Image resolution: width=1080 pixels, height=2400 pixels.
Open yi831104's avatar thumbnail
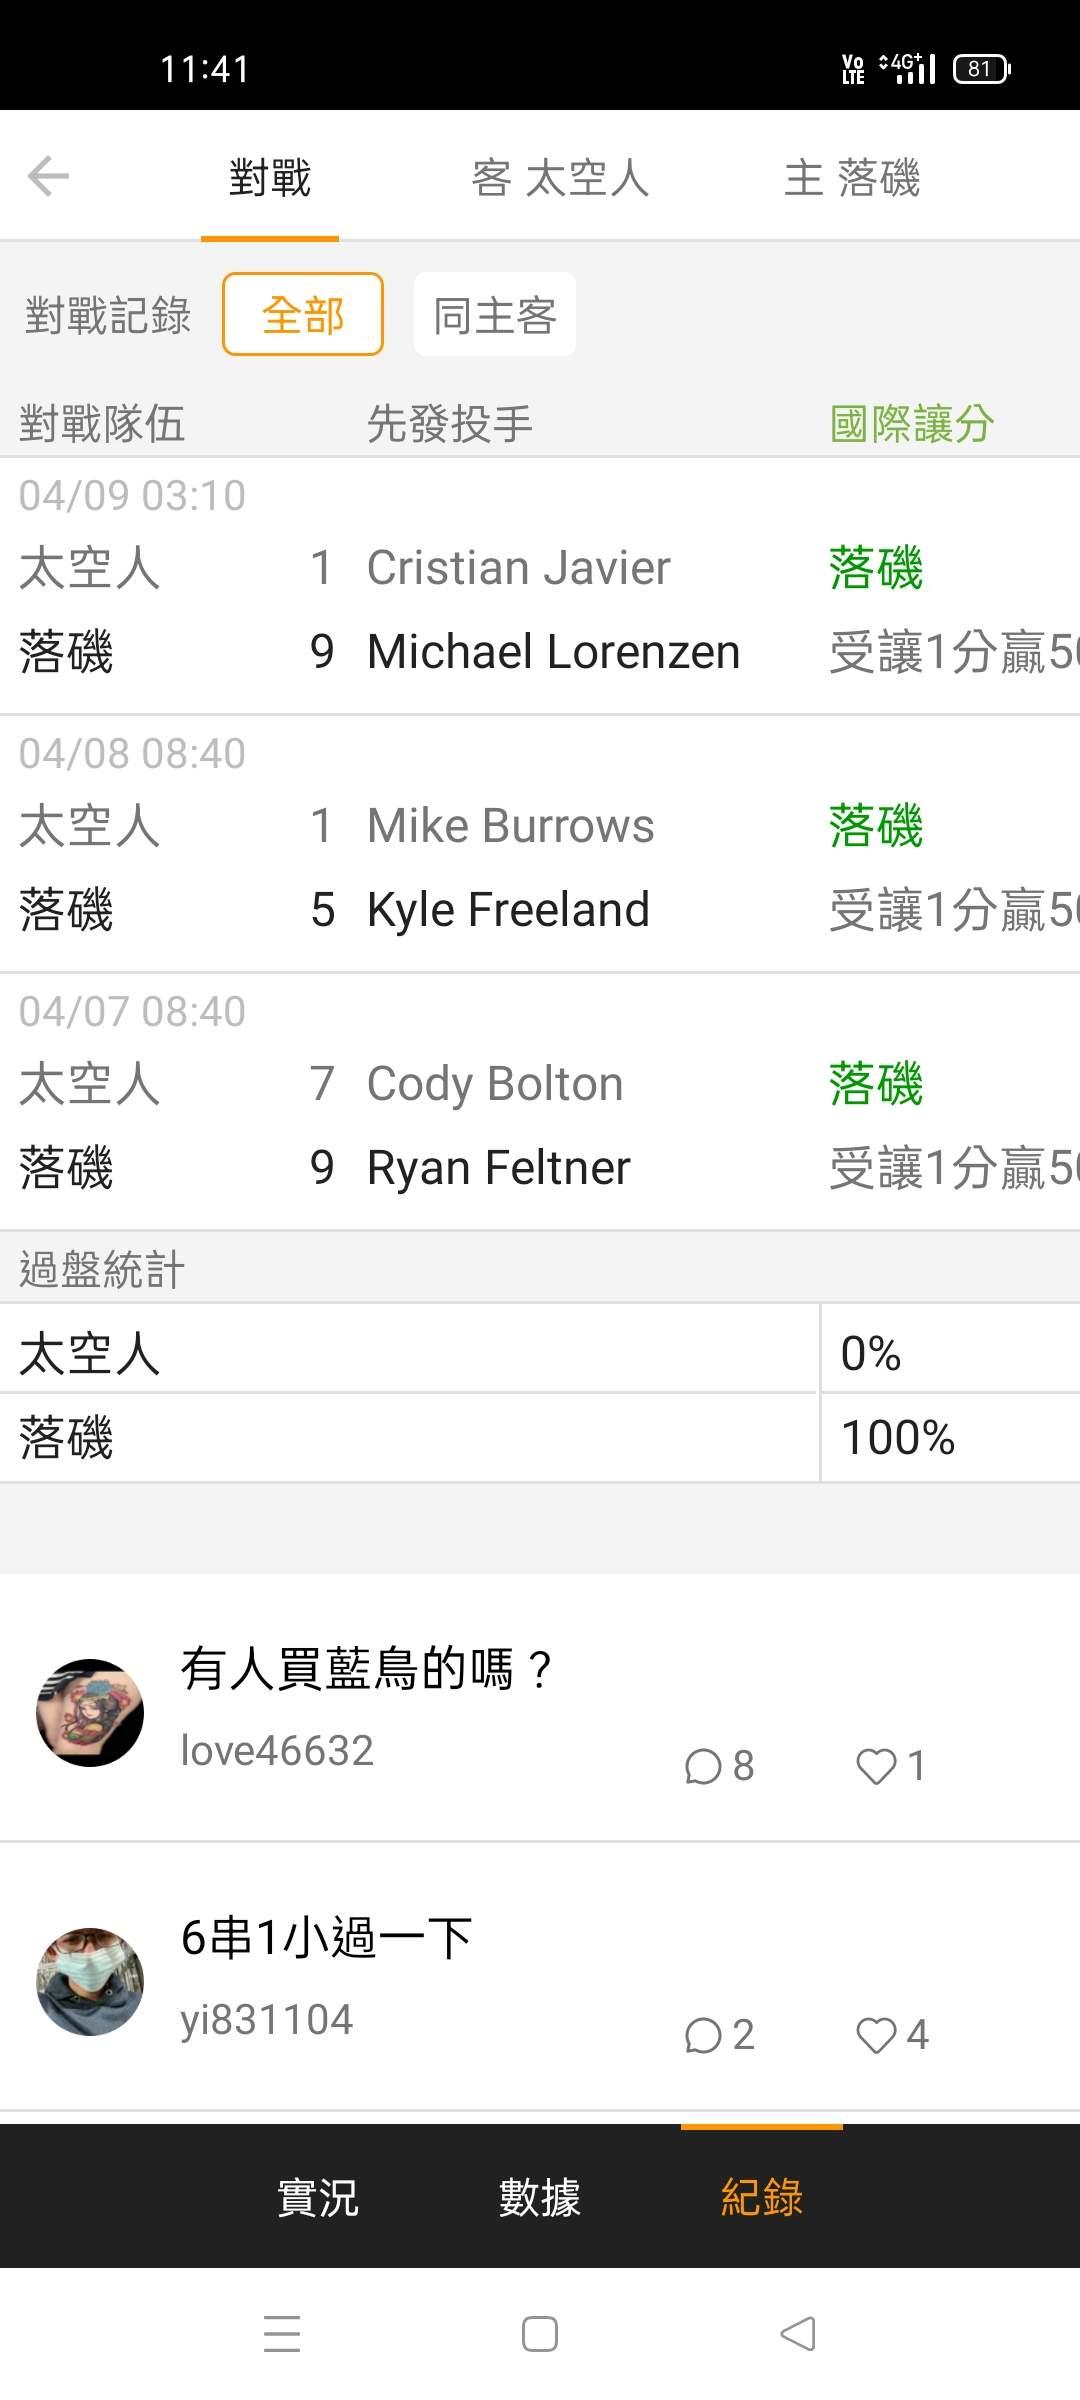90,1981
